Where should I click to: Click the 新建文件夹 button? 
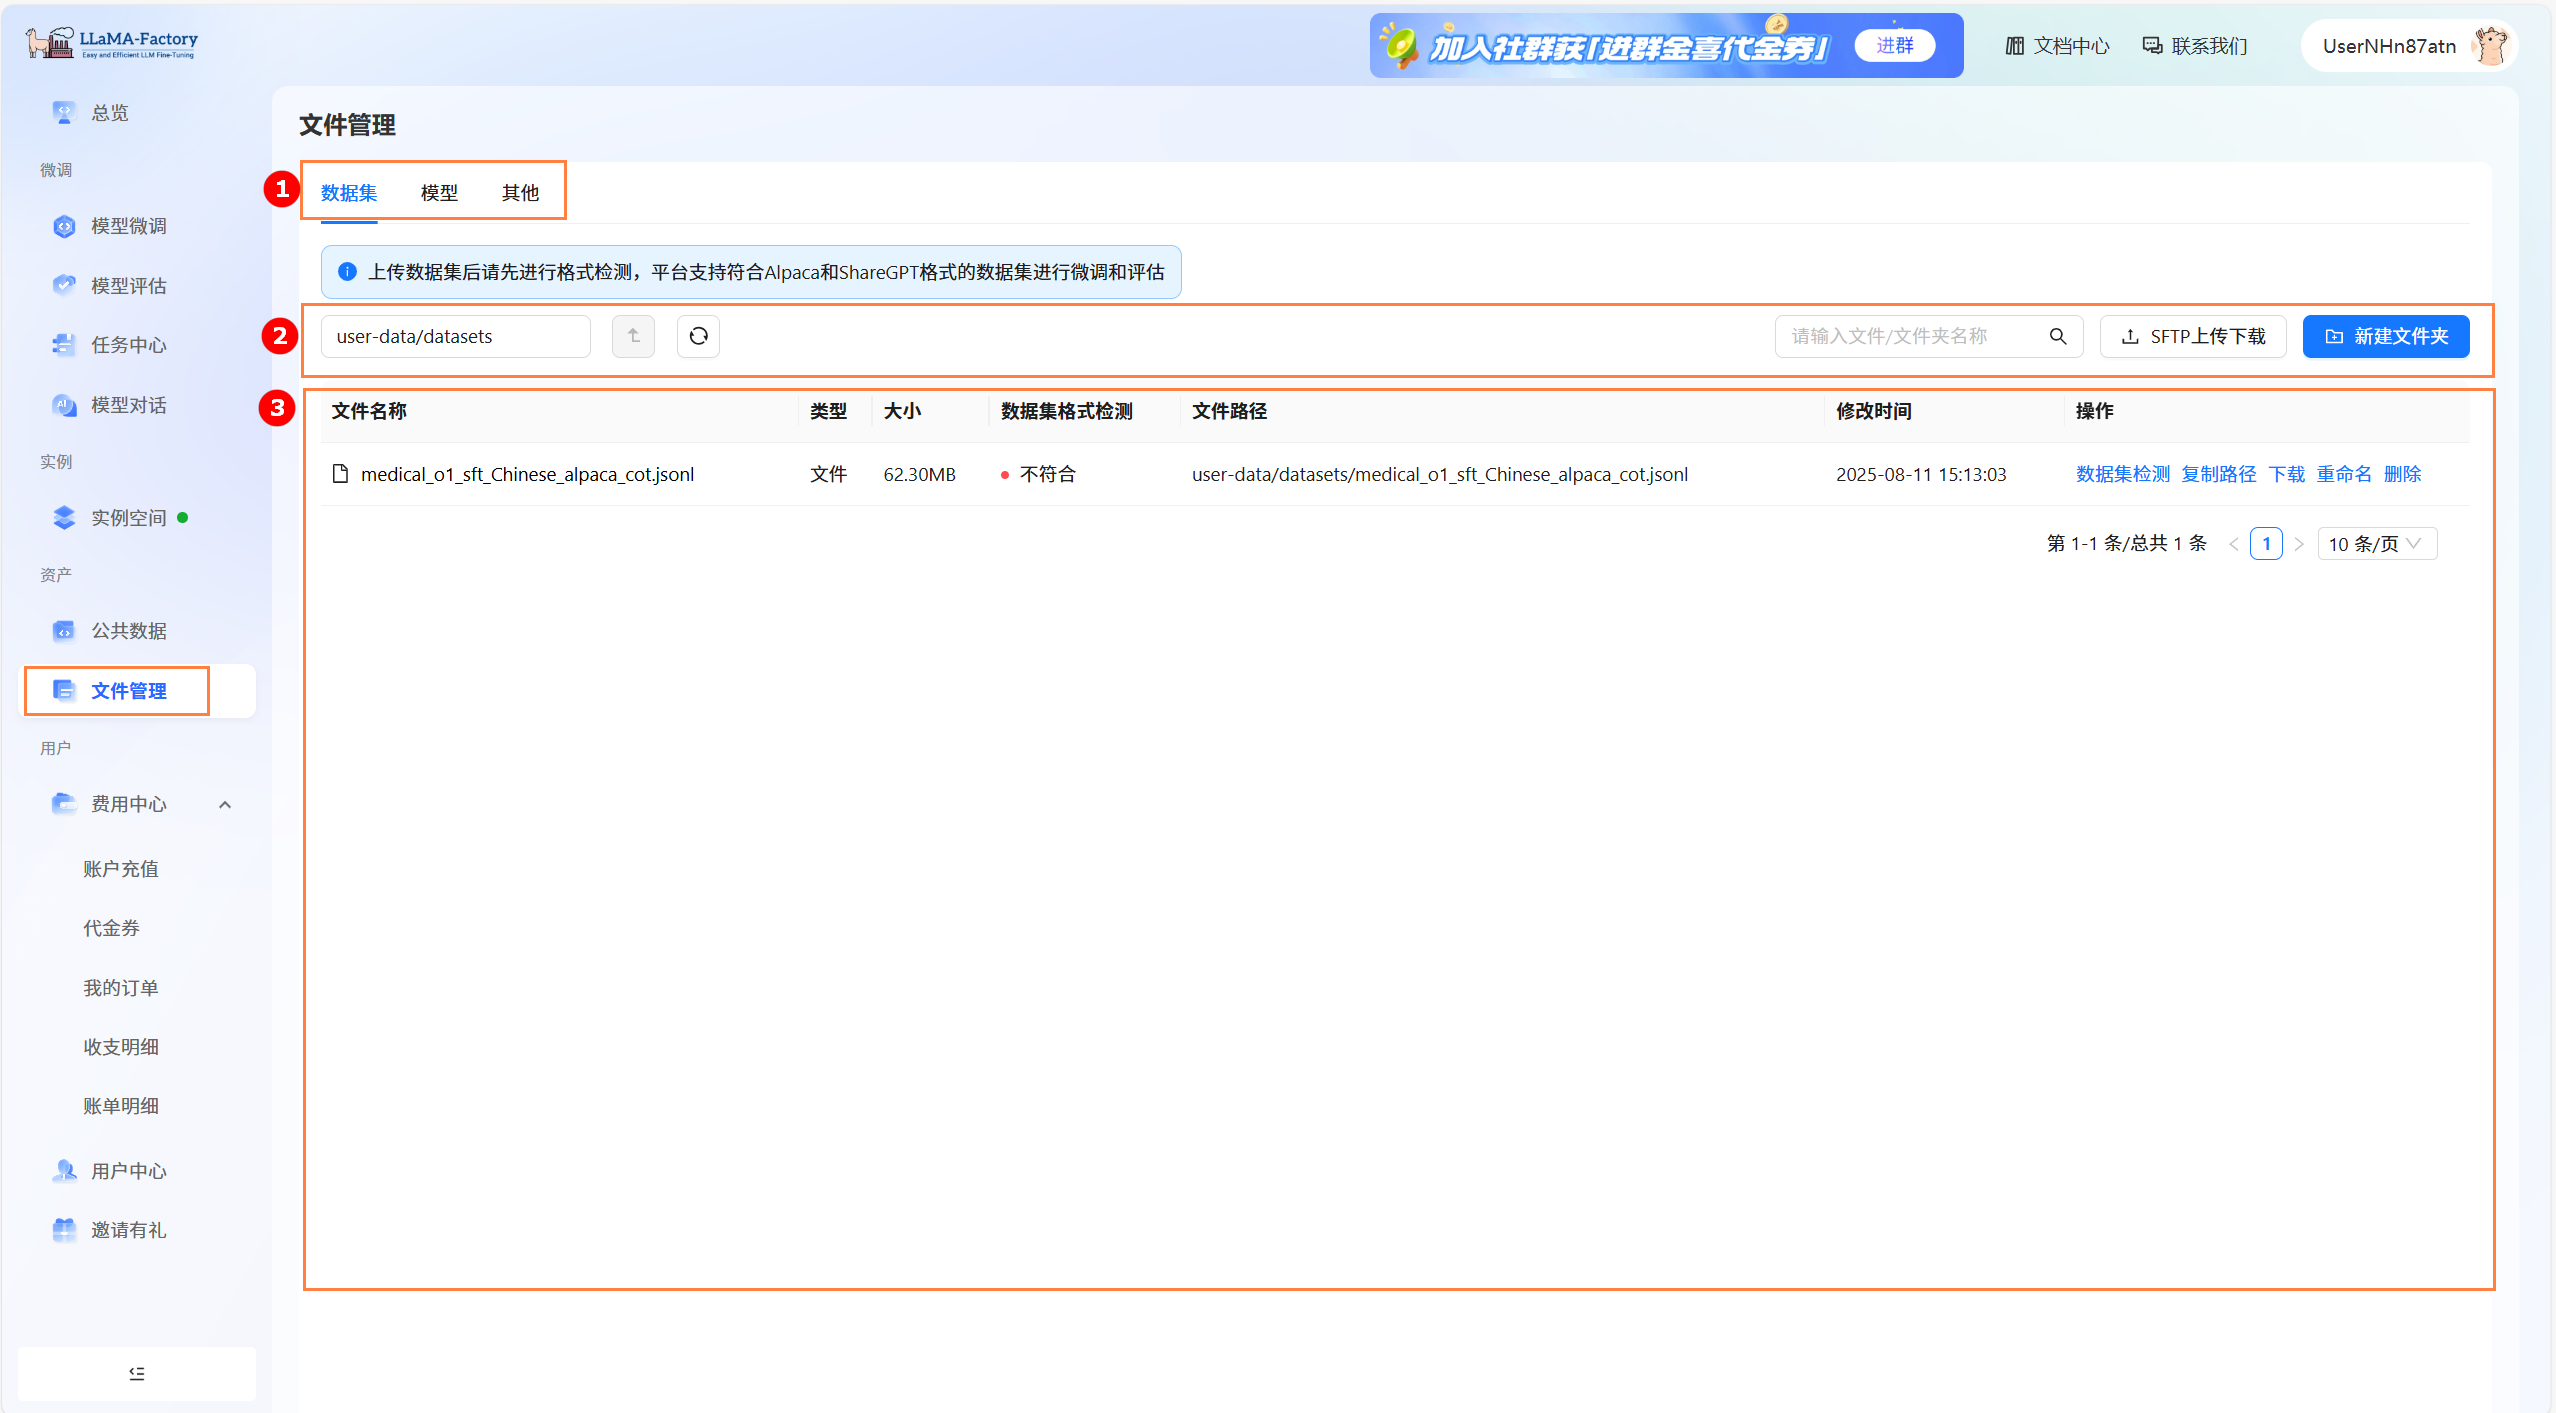click(2385, 336)
